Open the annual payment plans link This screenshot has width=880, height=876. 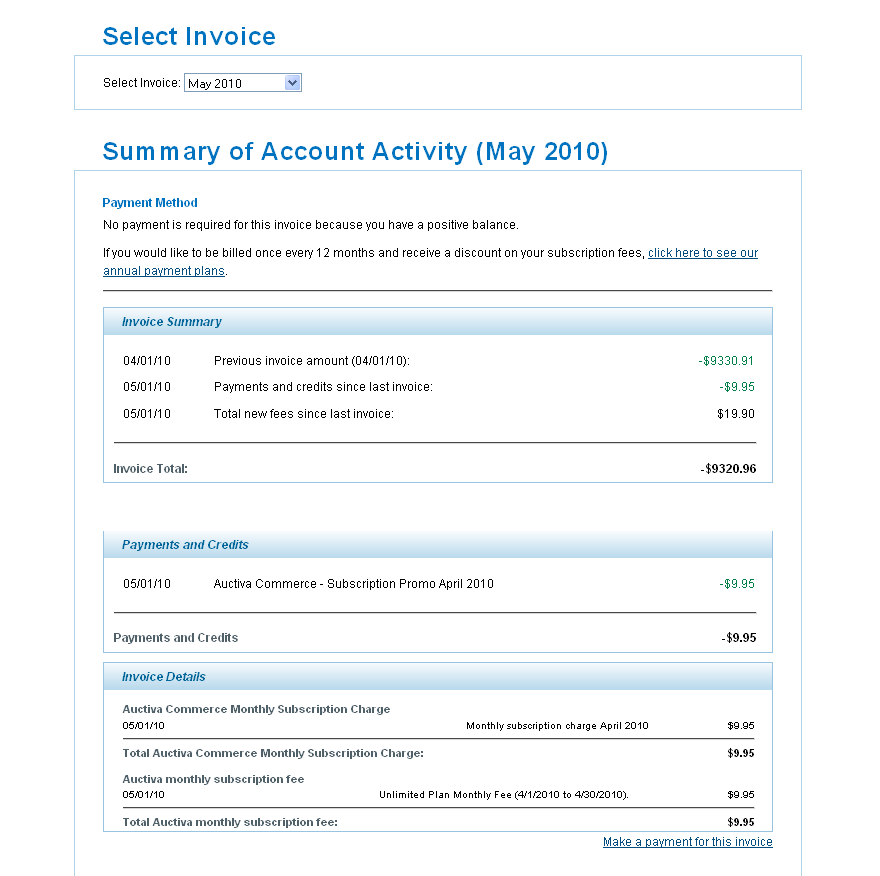point(702,253)
